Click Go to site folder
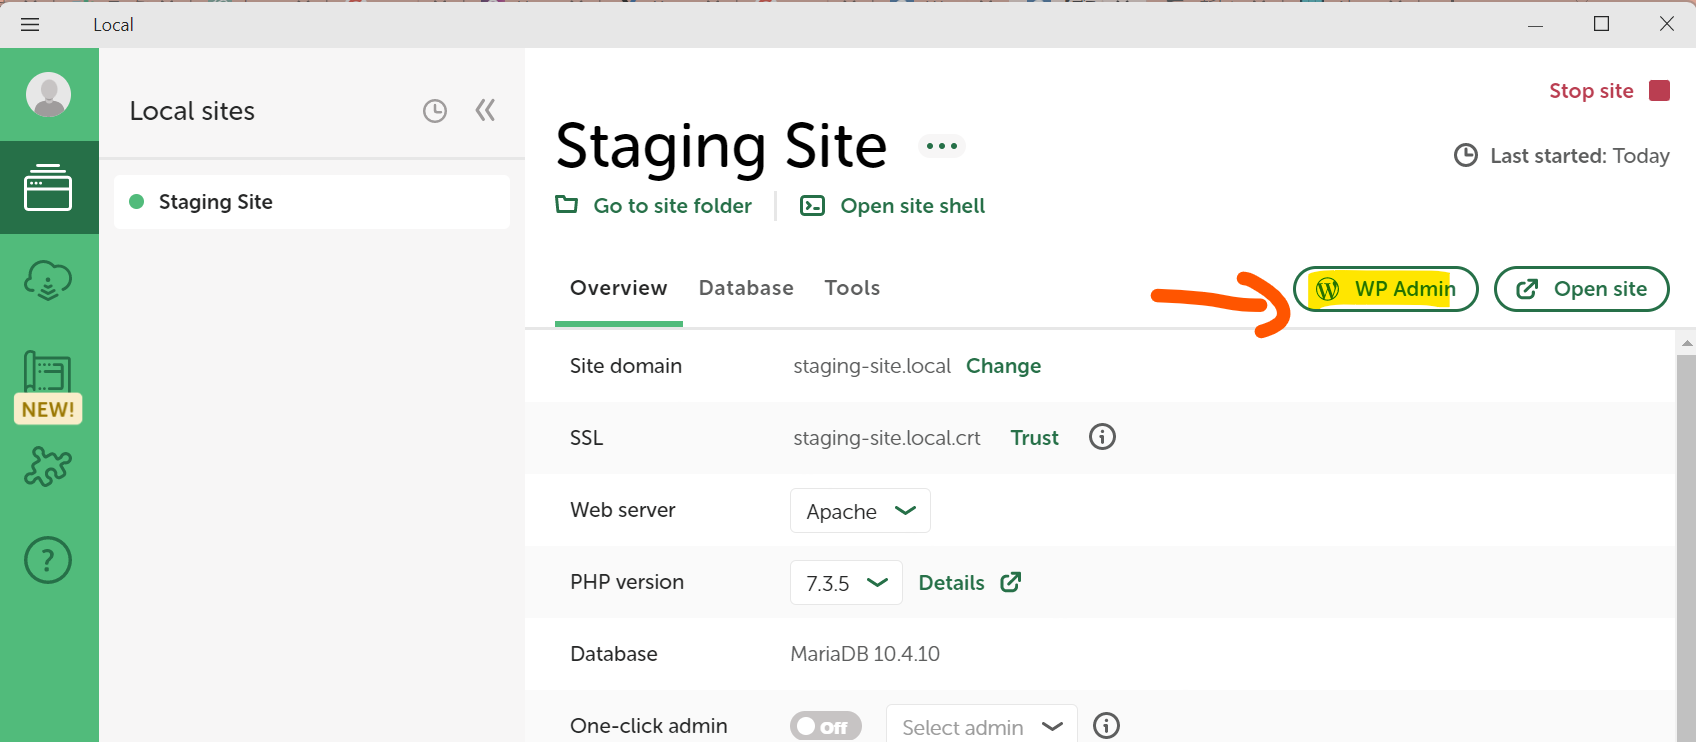 (654, 206)
